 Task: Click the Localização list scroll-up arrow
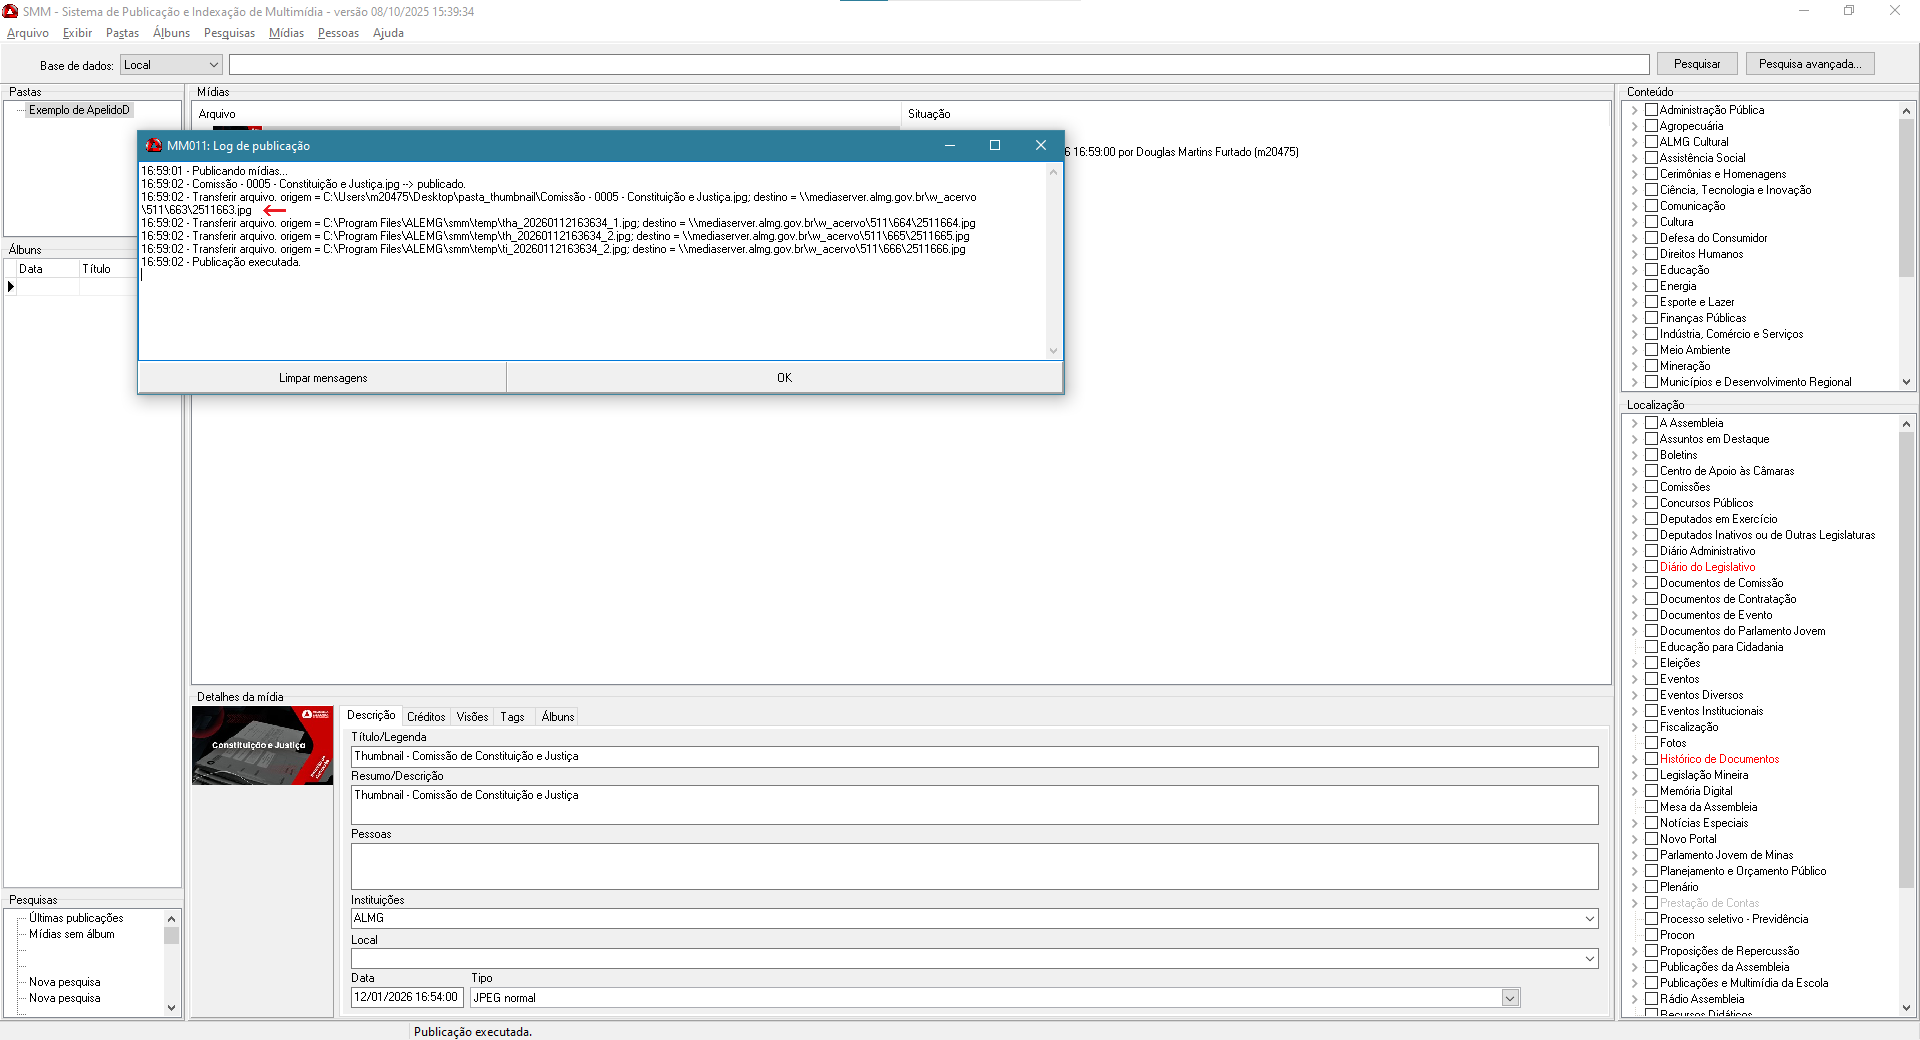click(x=1906, y=424)
